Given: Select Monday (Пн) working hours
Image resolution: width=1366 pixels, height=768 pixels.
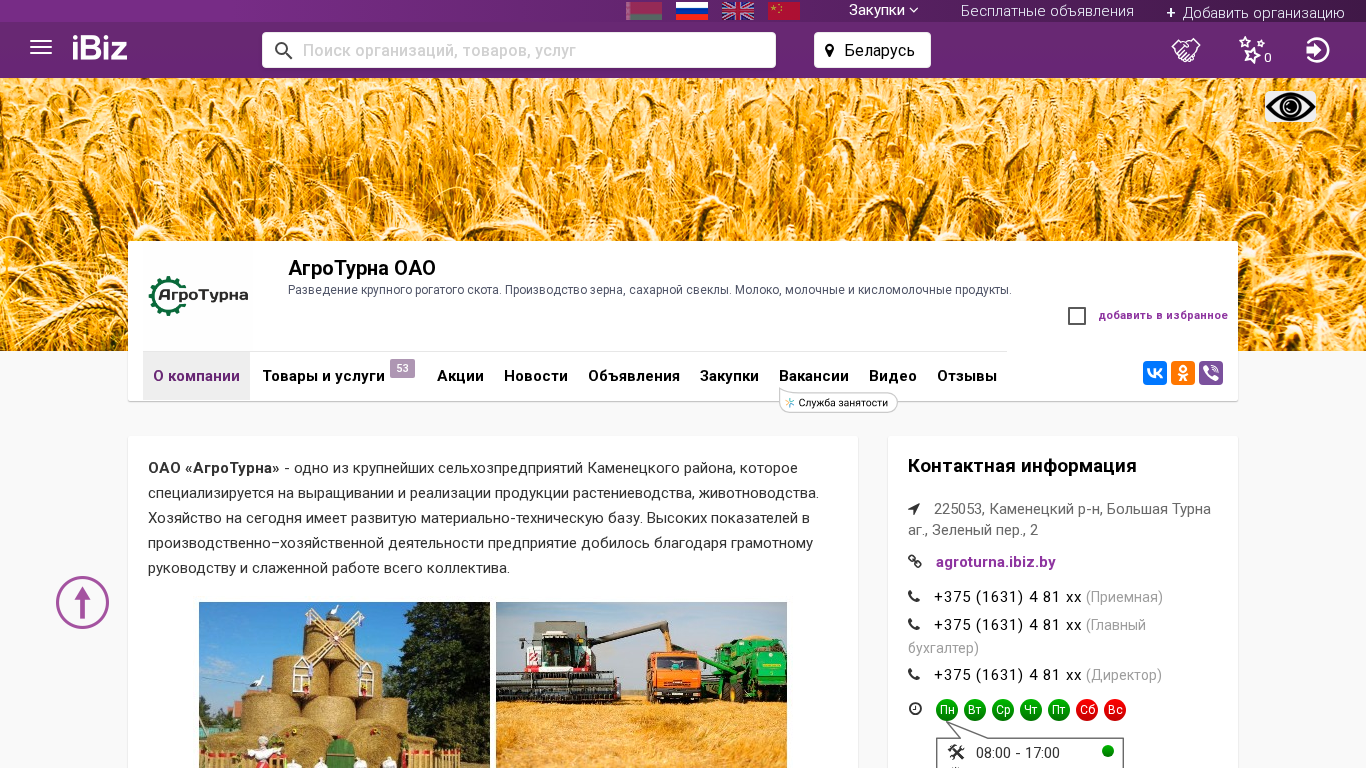Looking at the screenshot, I should [947, 710].
